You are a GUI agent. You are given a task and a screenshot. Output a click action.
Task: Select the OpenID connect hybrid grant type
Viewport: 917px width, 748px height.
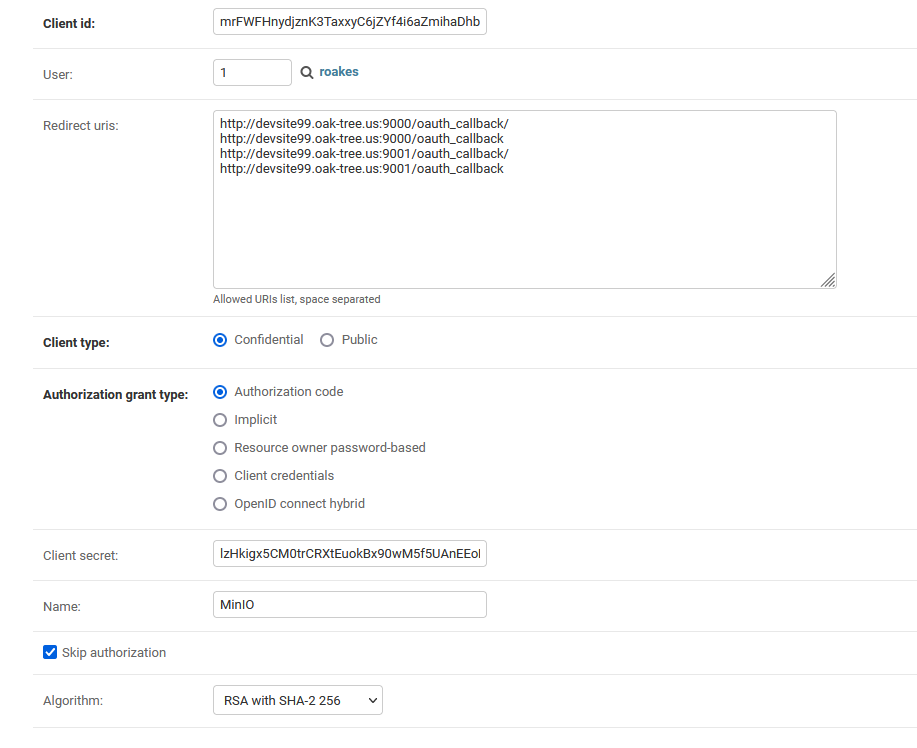click(219, 504)
